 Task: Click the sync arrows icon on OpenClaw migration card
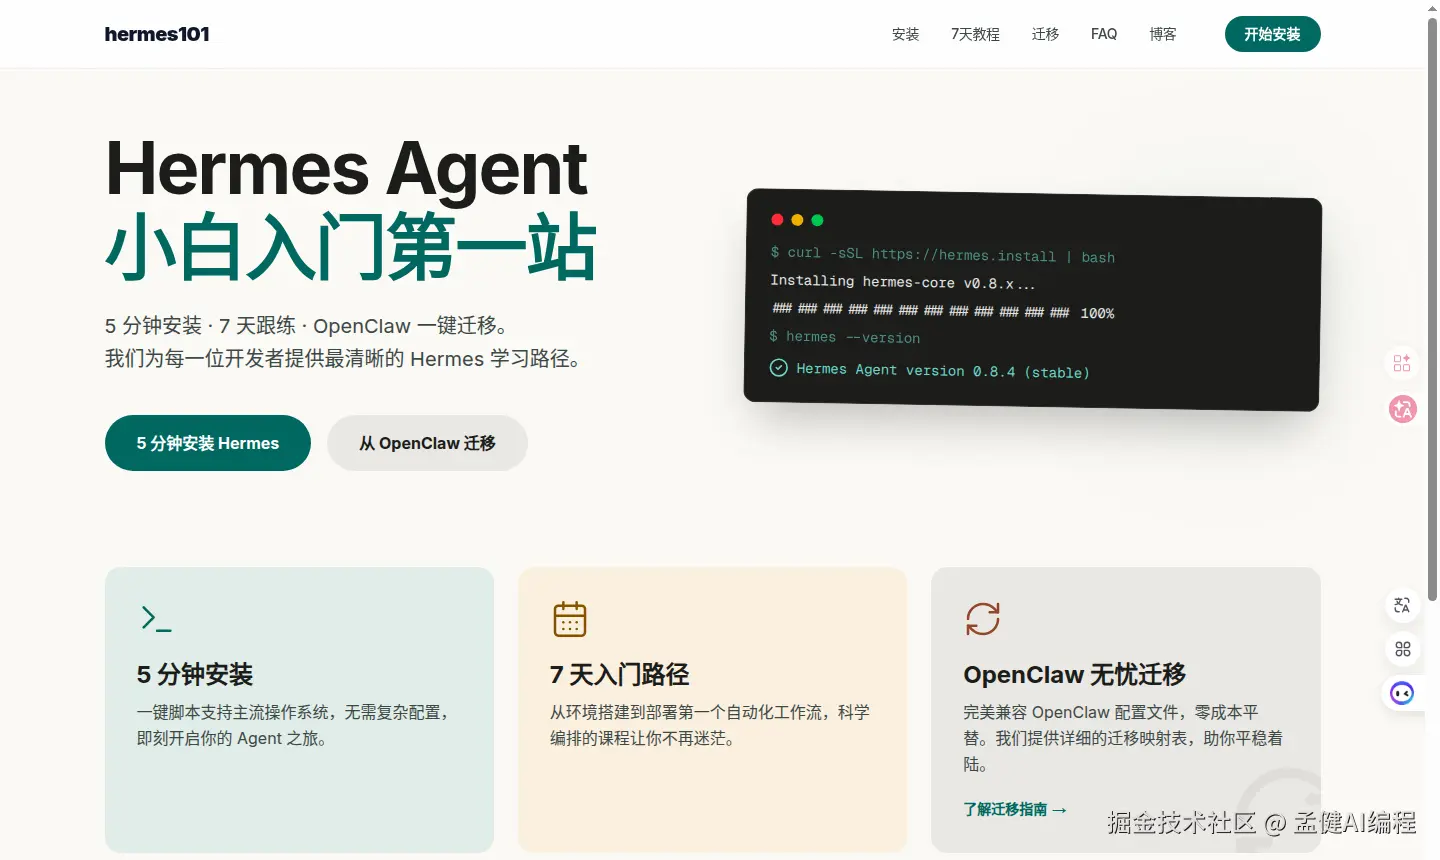pyautogui.click(x=983, y=619)
